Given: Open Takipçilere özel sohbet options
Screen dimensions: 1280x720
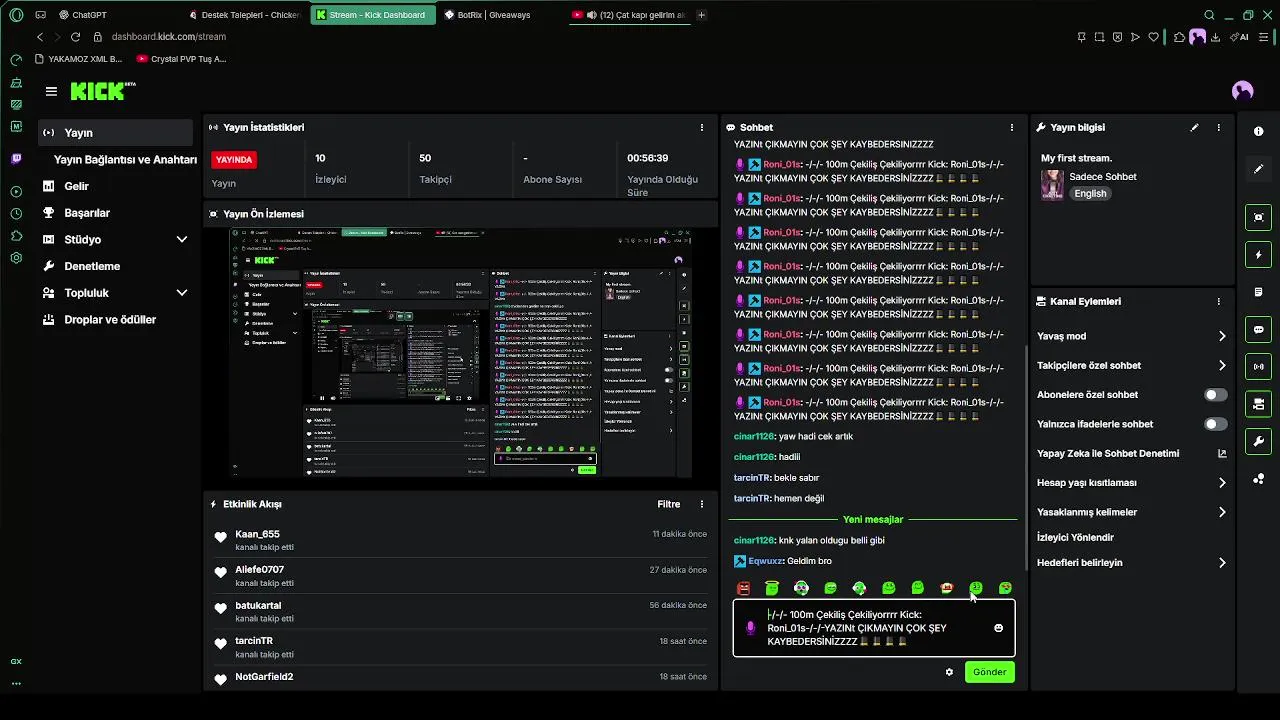Looking at the screenshot, I should (x=1131, y=366).
